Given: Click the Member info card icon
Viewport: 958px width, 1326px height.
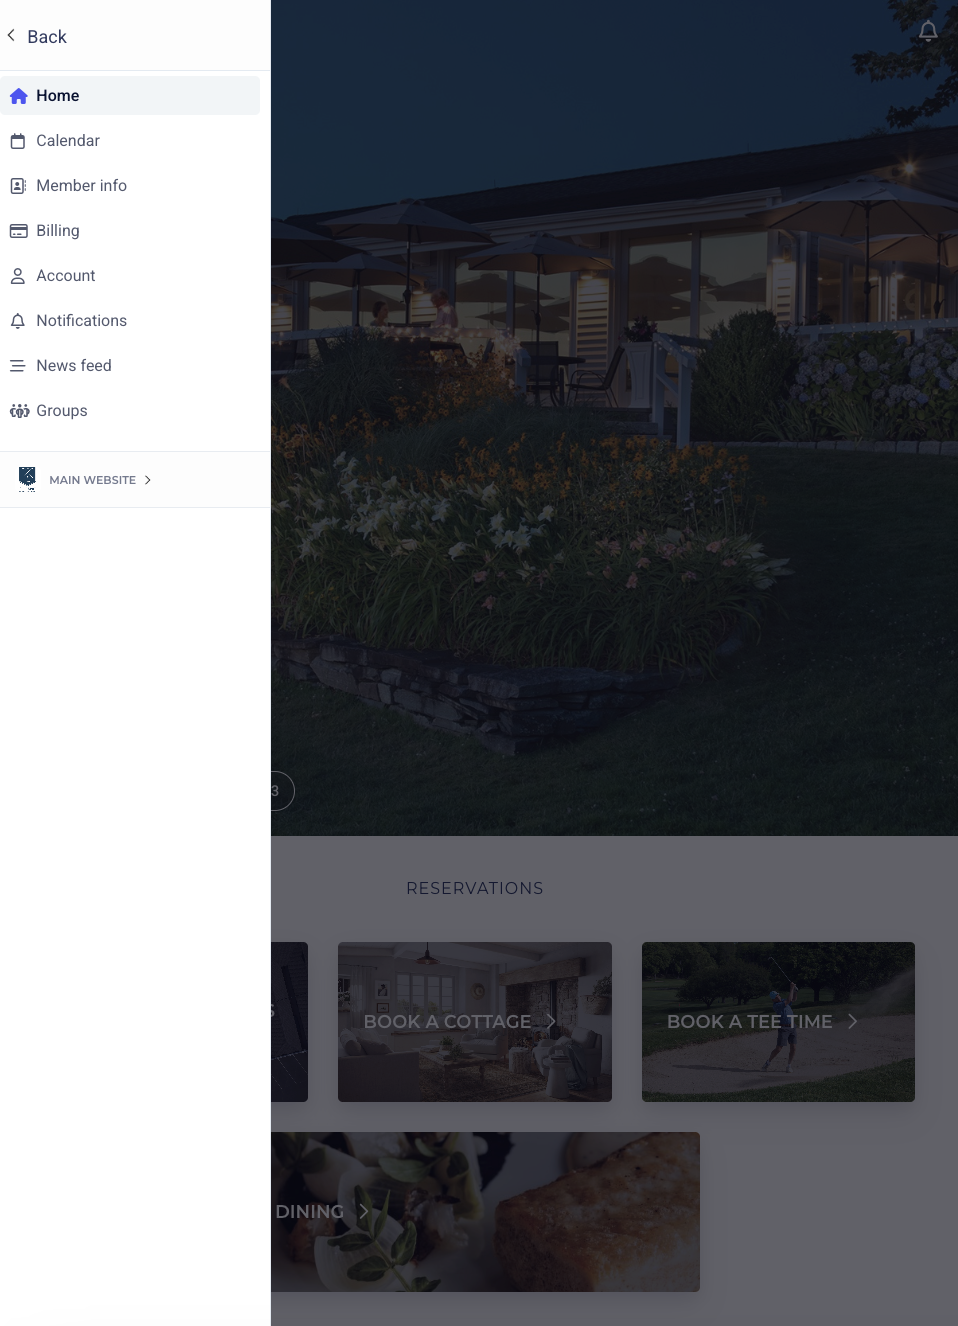Looking at the screenshot, I should coord(18,186).
